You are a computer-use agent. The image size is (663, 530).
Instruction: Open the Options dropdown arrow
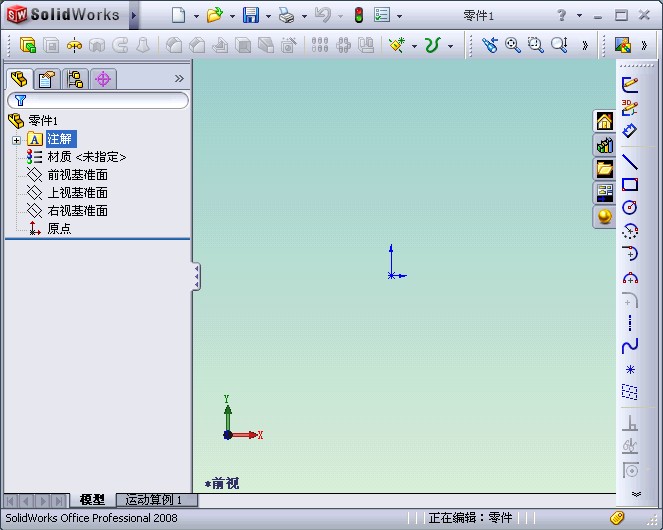click(x=399, y=16)
